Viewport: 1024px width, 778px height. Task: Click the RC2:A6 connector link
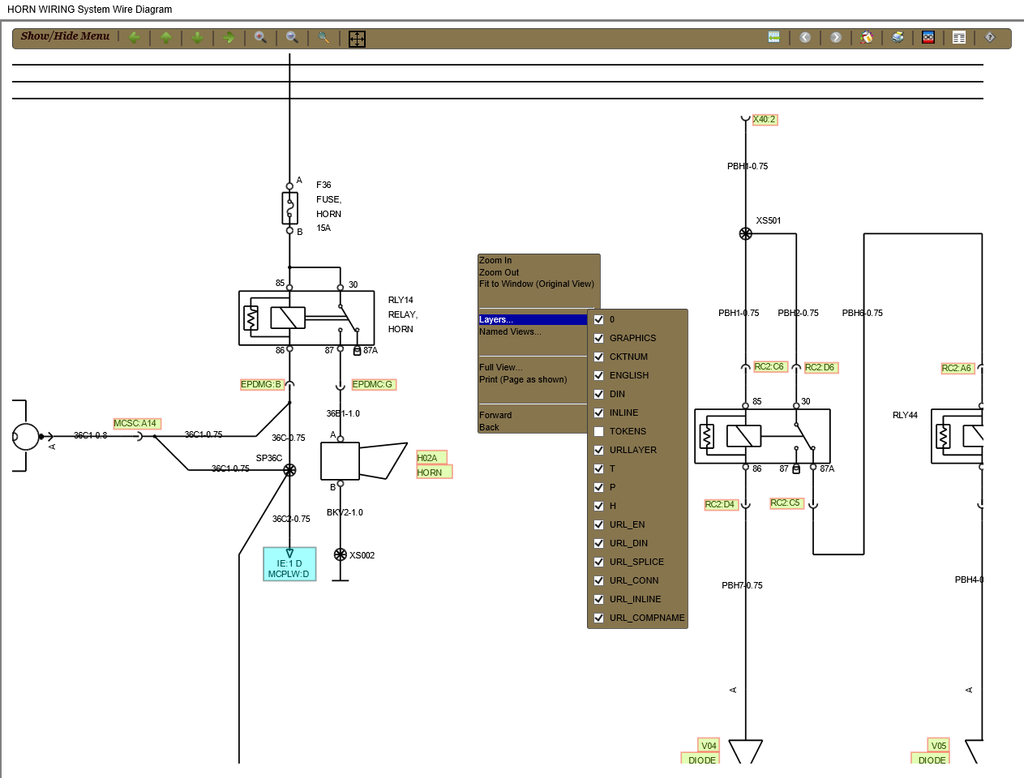957,368
